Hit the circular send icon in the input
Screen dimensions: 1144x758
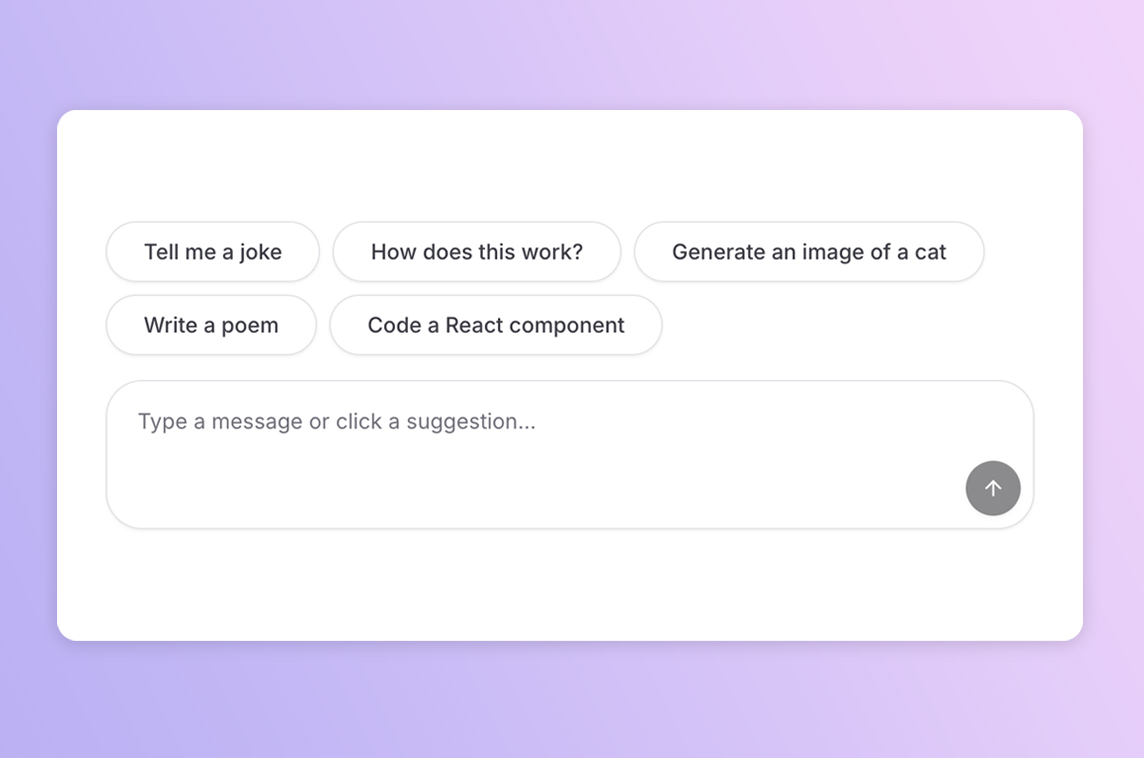click(x=993, y=488)
